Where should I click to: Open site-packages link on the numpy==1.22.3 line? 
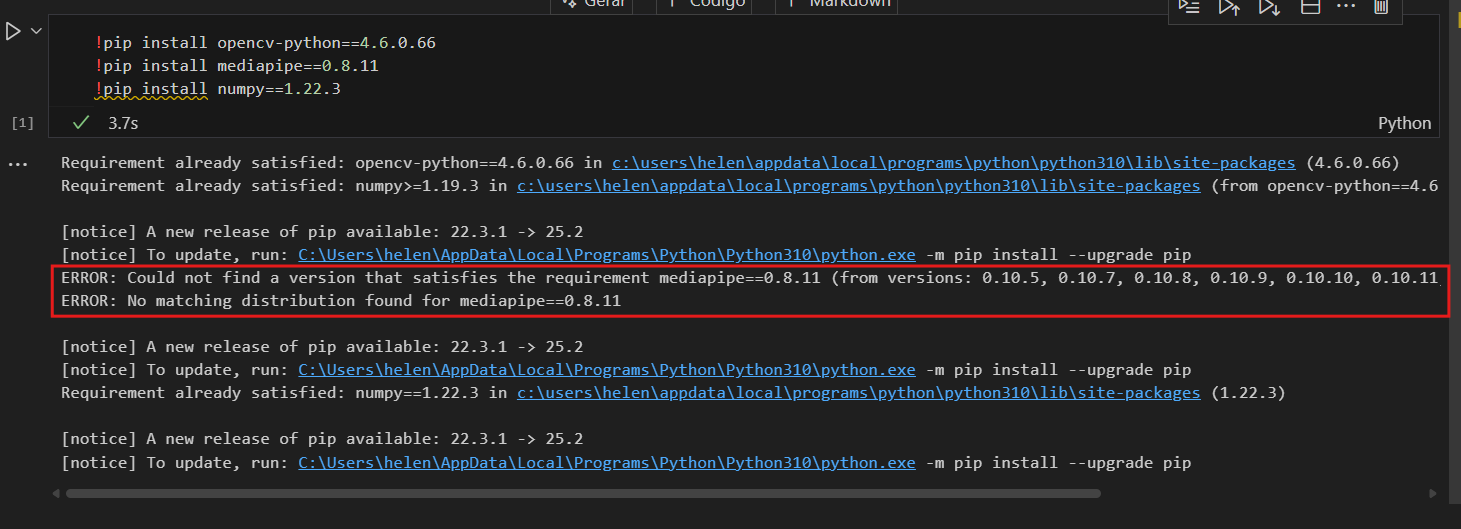(x=858, y=393)
